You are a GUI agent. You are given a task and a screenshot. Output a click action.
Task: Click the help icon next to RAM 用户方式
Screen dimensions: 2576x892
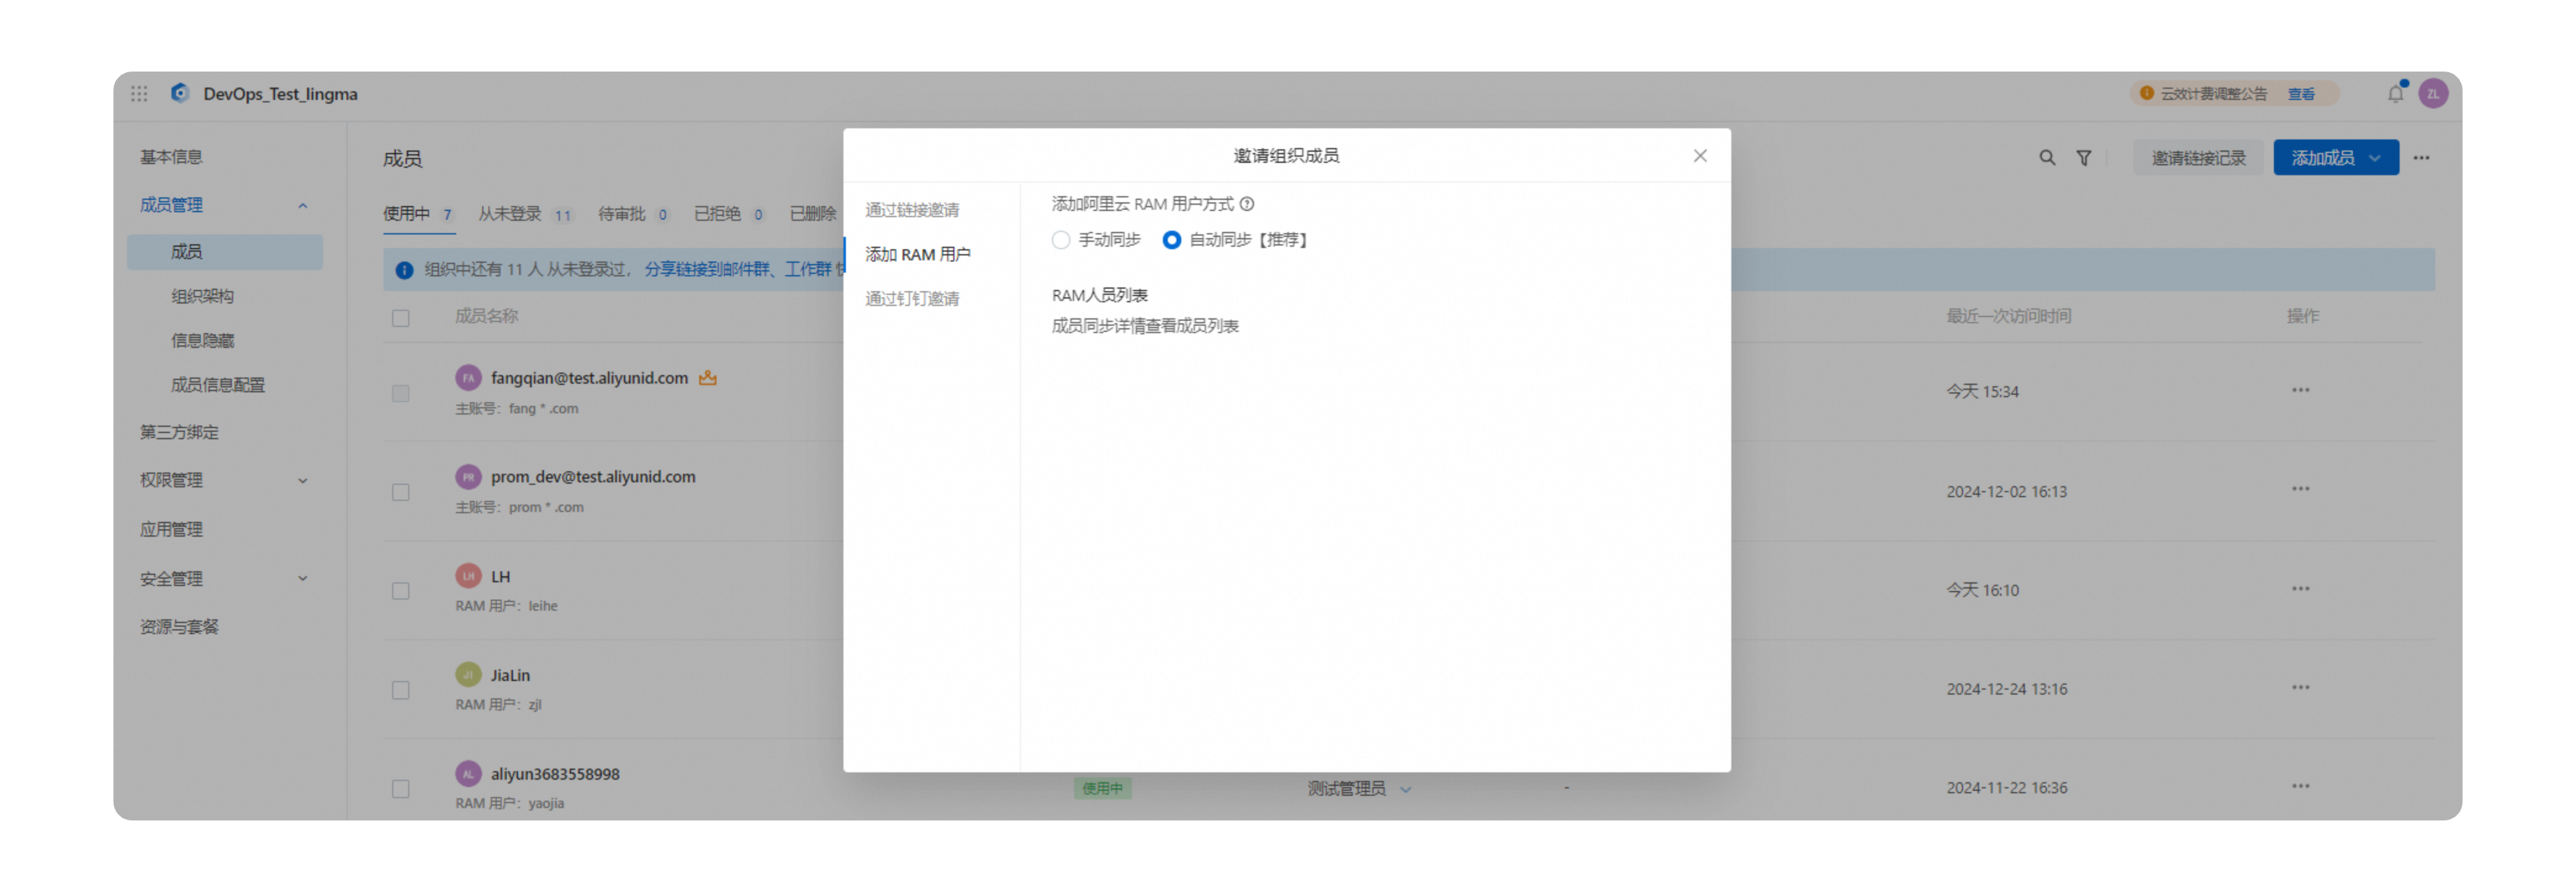click(1247, 204)
